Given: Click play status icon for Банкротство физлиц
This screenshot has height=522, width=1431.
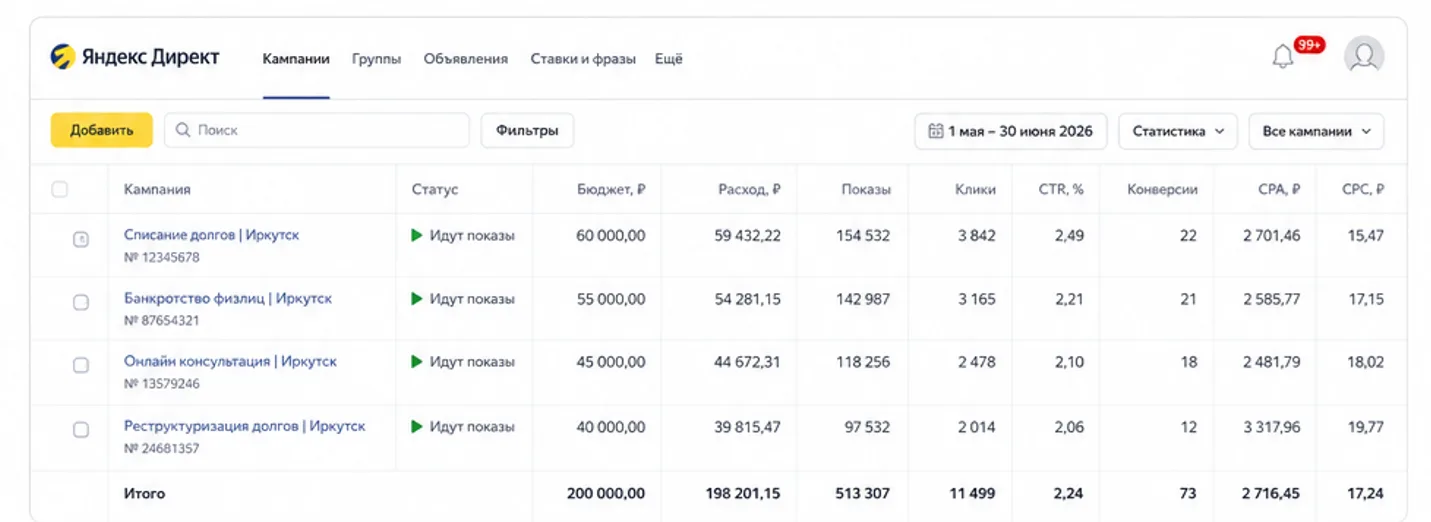Looking at the screenshot, I should pyautogui.click(x=417, y=299).
